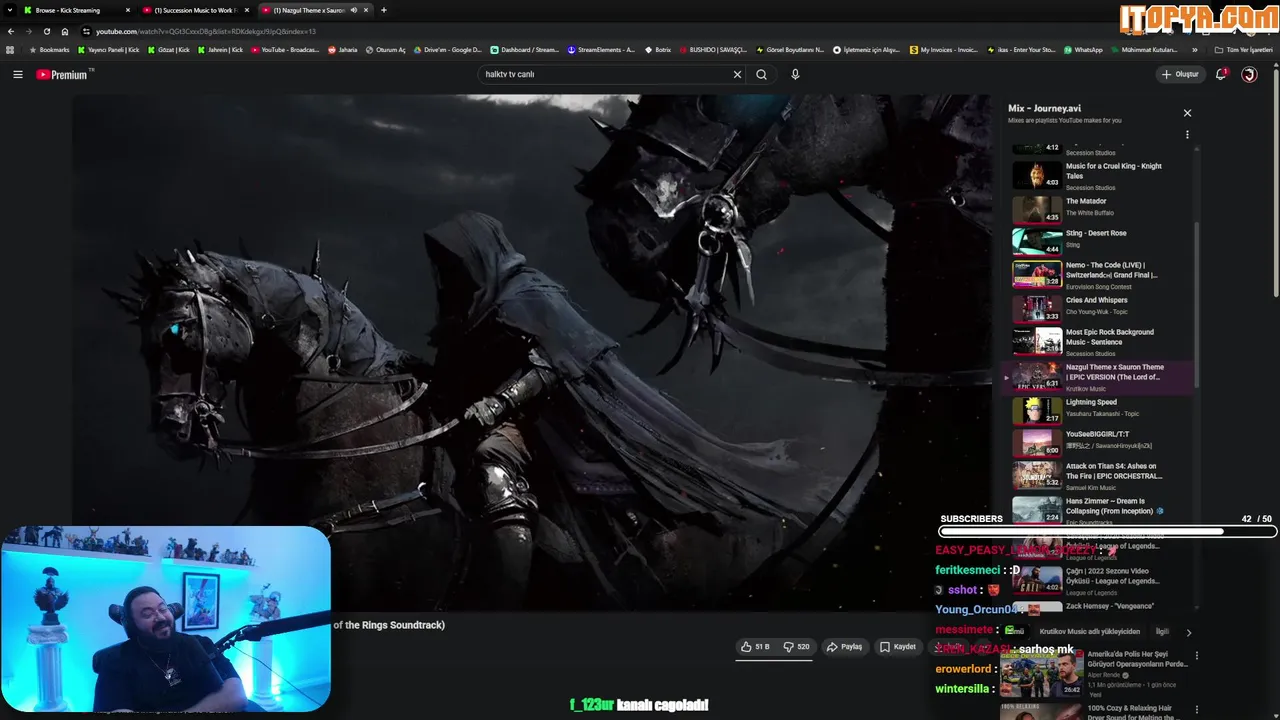The height and width of the screenshot is (720, 1280).
Task: Expand filter chips with right chevron
Action: click(x=1188, y=632)
